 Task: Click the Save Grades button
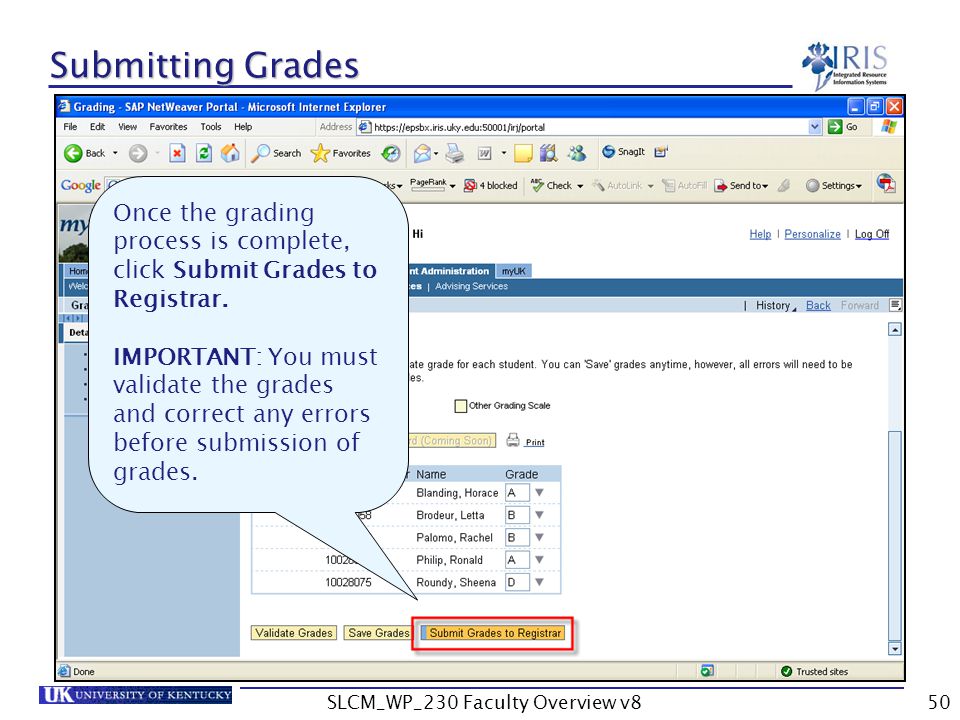click(378, 633)
